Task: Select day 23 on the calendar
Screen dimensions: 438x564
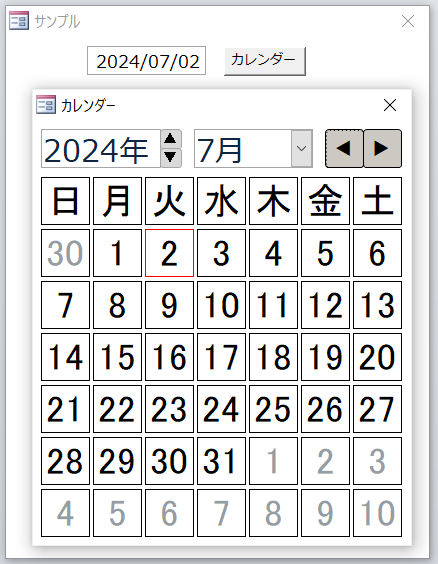Action: (x=169, y=409)
